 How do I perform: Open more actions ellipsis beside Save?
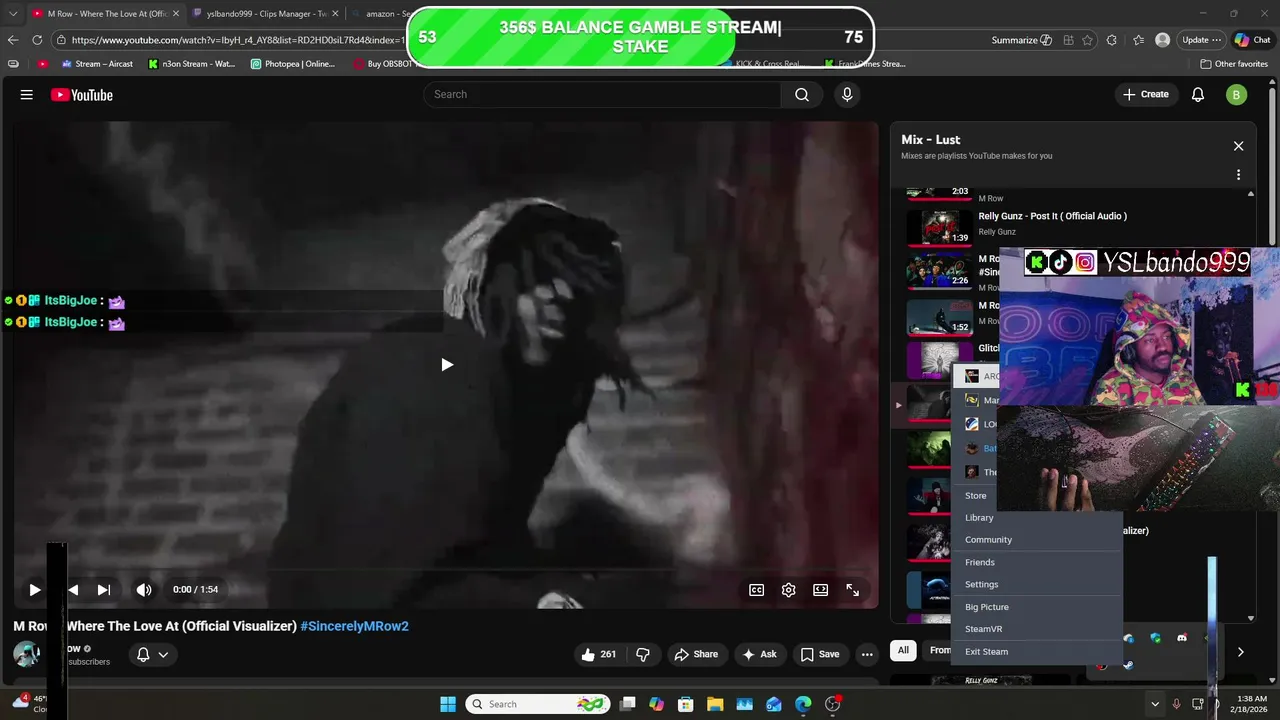867,654
